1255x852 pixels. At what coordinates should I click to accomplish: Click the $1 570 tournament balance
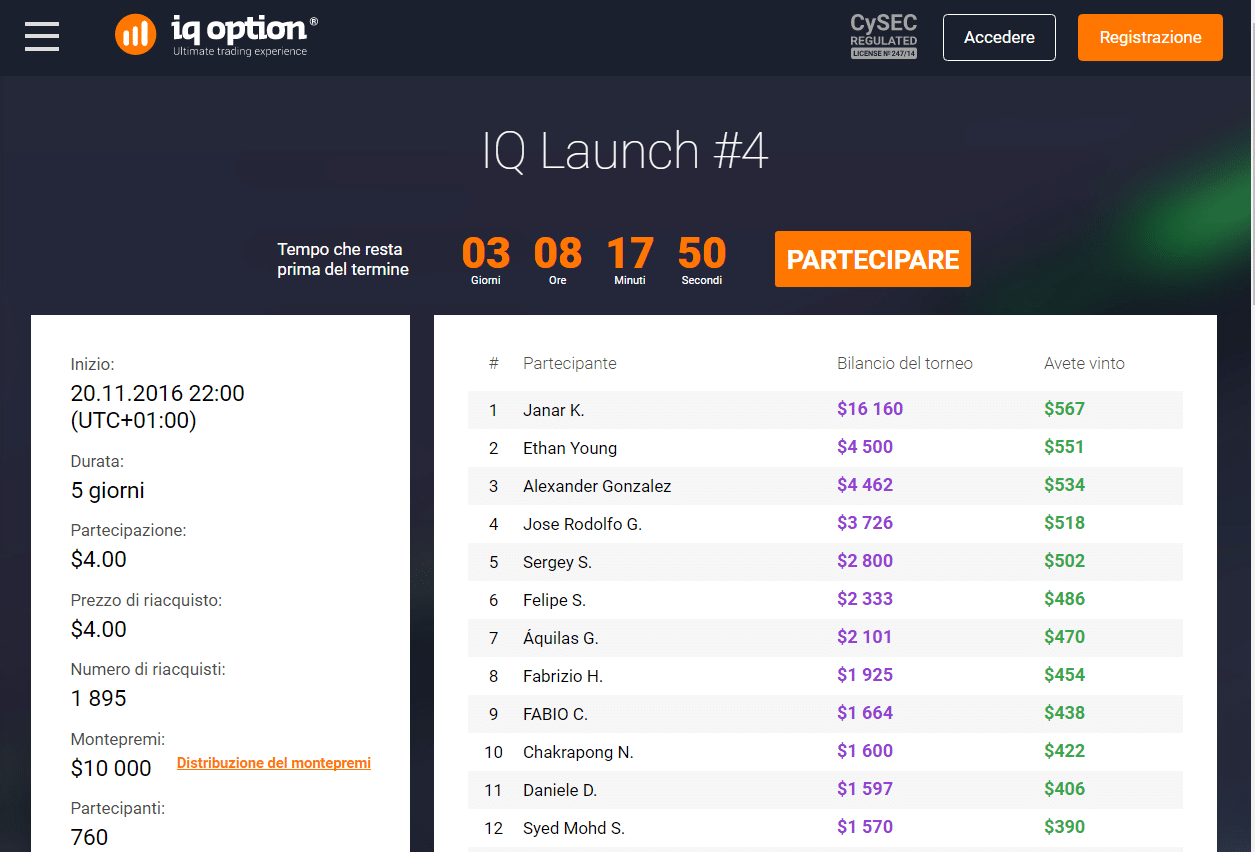coord(865,827)
